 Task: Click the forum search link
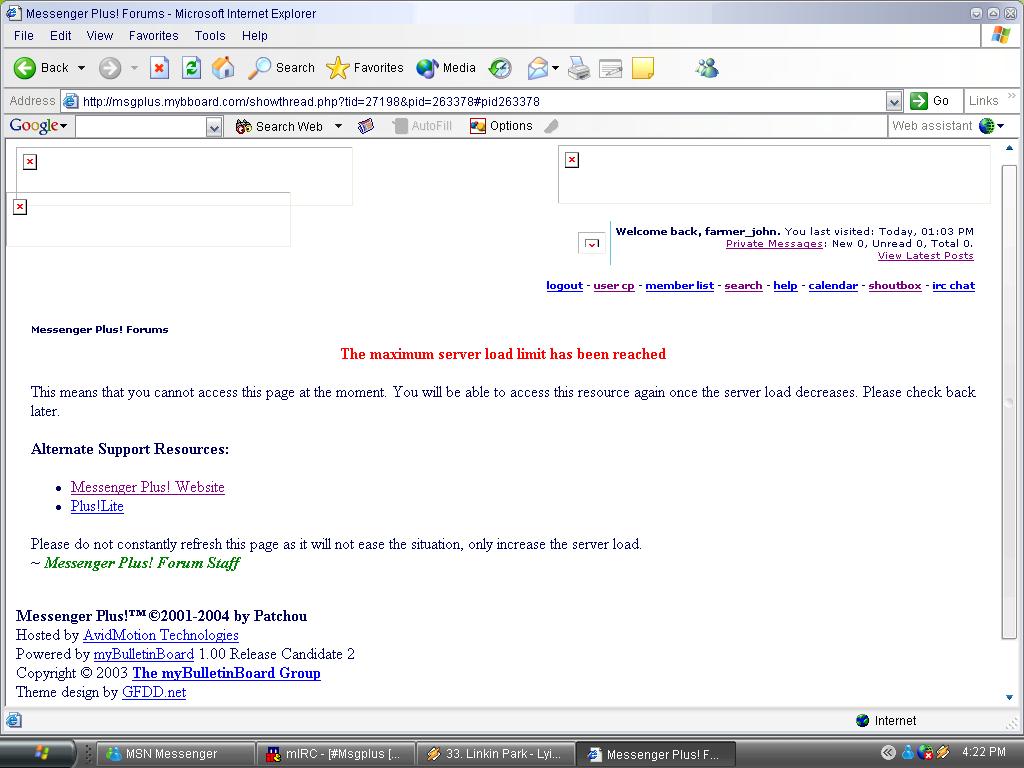coord(743,285)
